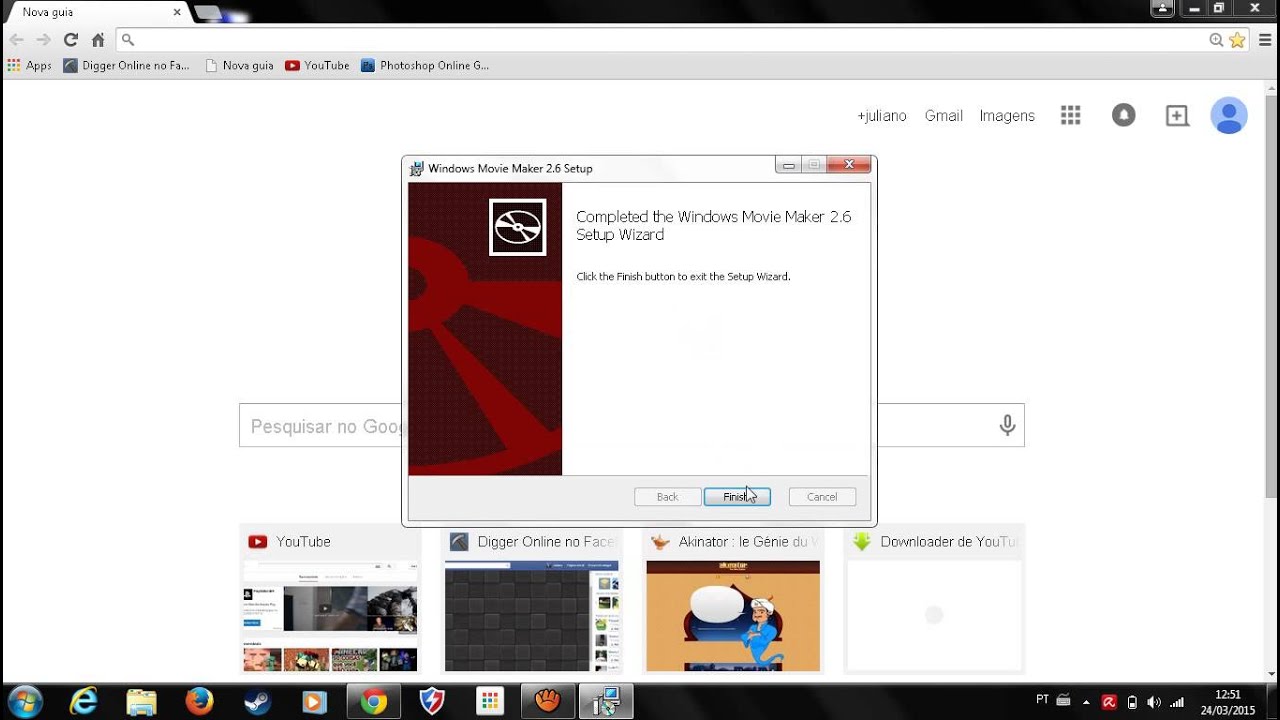Open the Chrome home page button
Image resolution: width=1280 pixels, height=720 pixels.
pos(98,40)
